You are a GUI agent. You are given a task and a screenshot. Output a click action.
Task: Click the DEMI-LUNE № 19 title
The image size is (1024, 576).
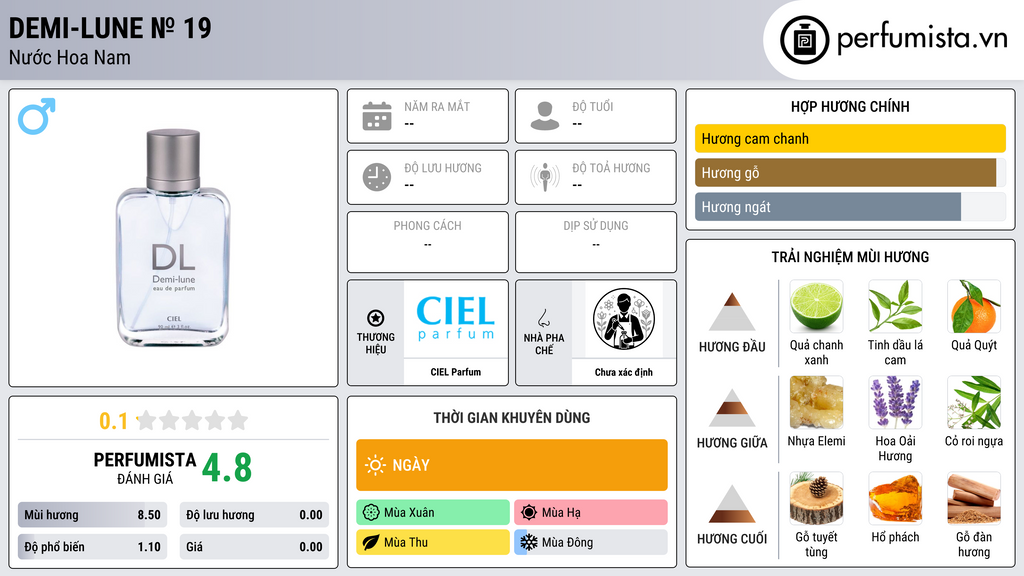coord(110,28)
